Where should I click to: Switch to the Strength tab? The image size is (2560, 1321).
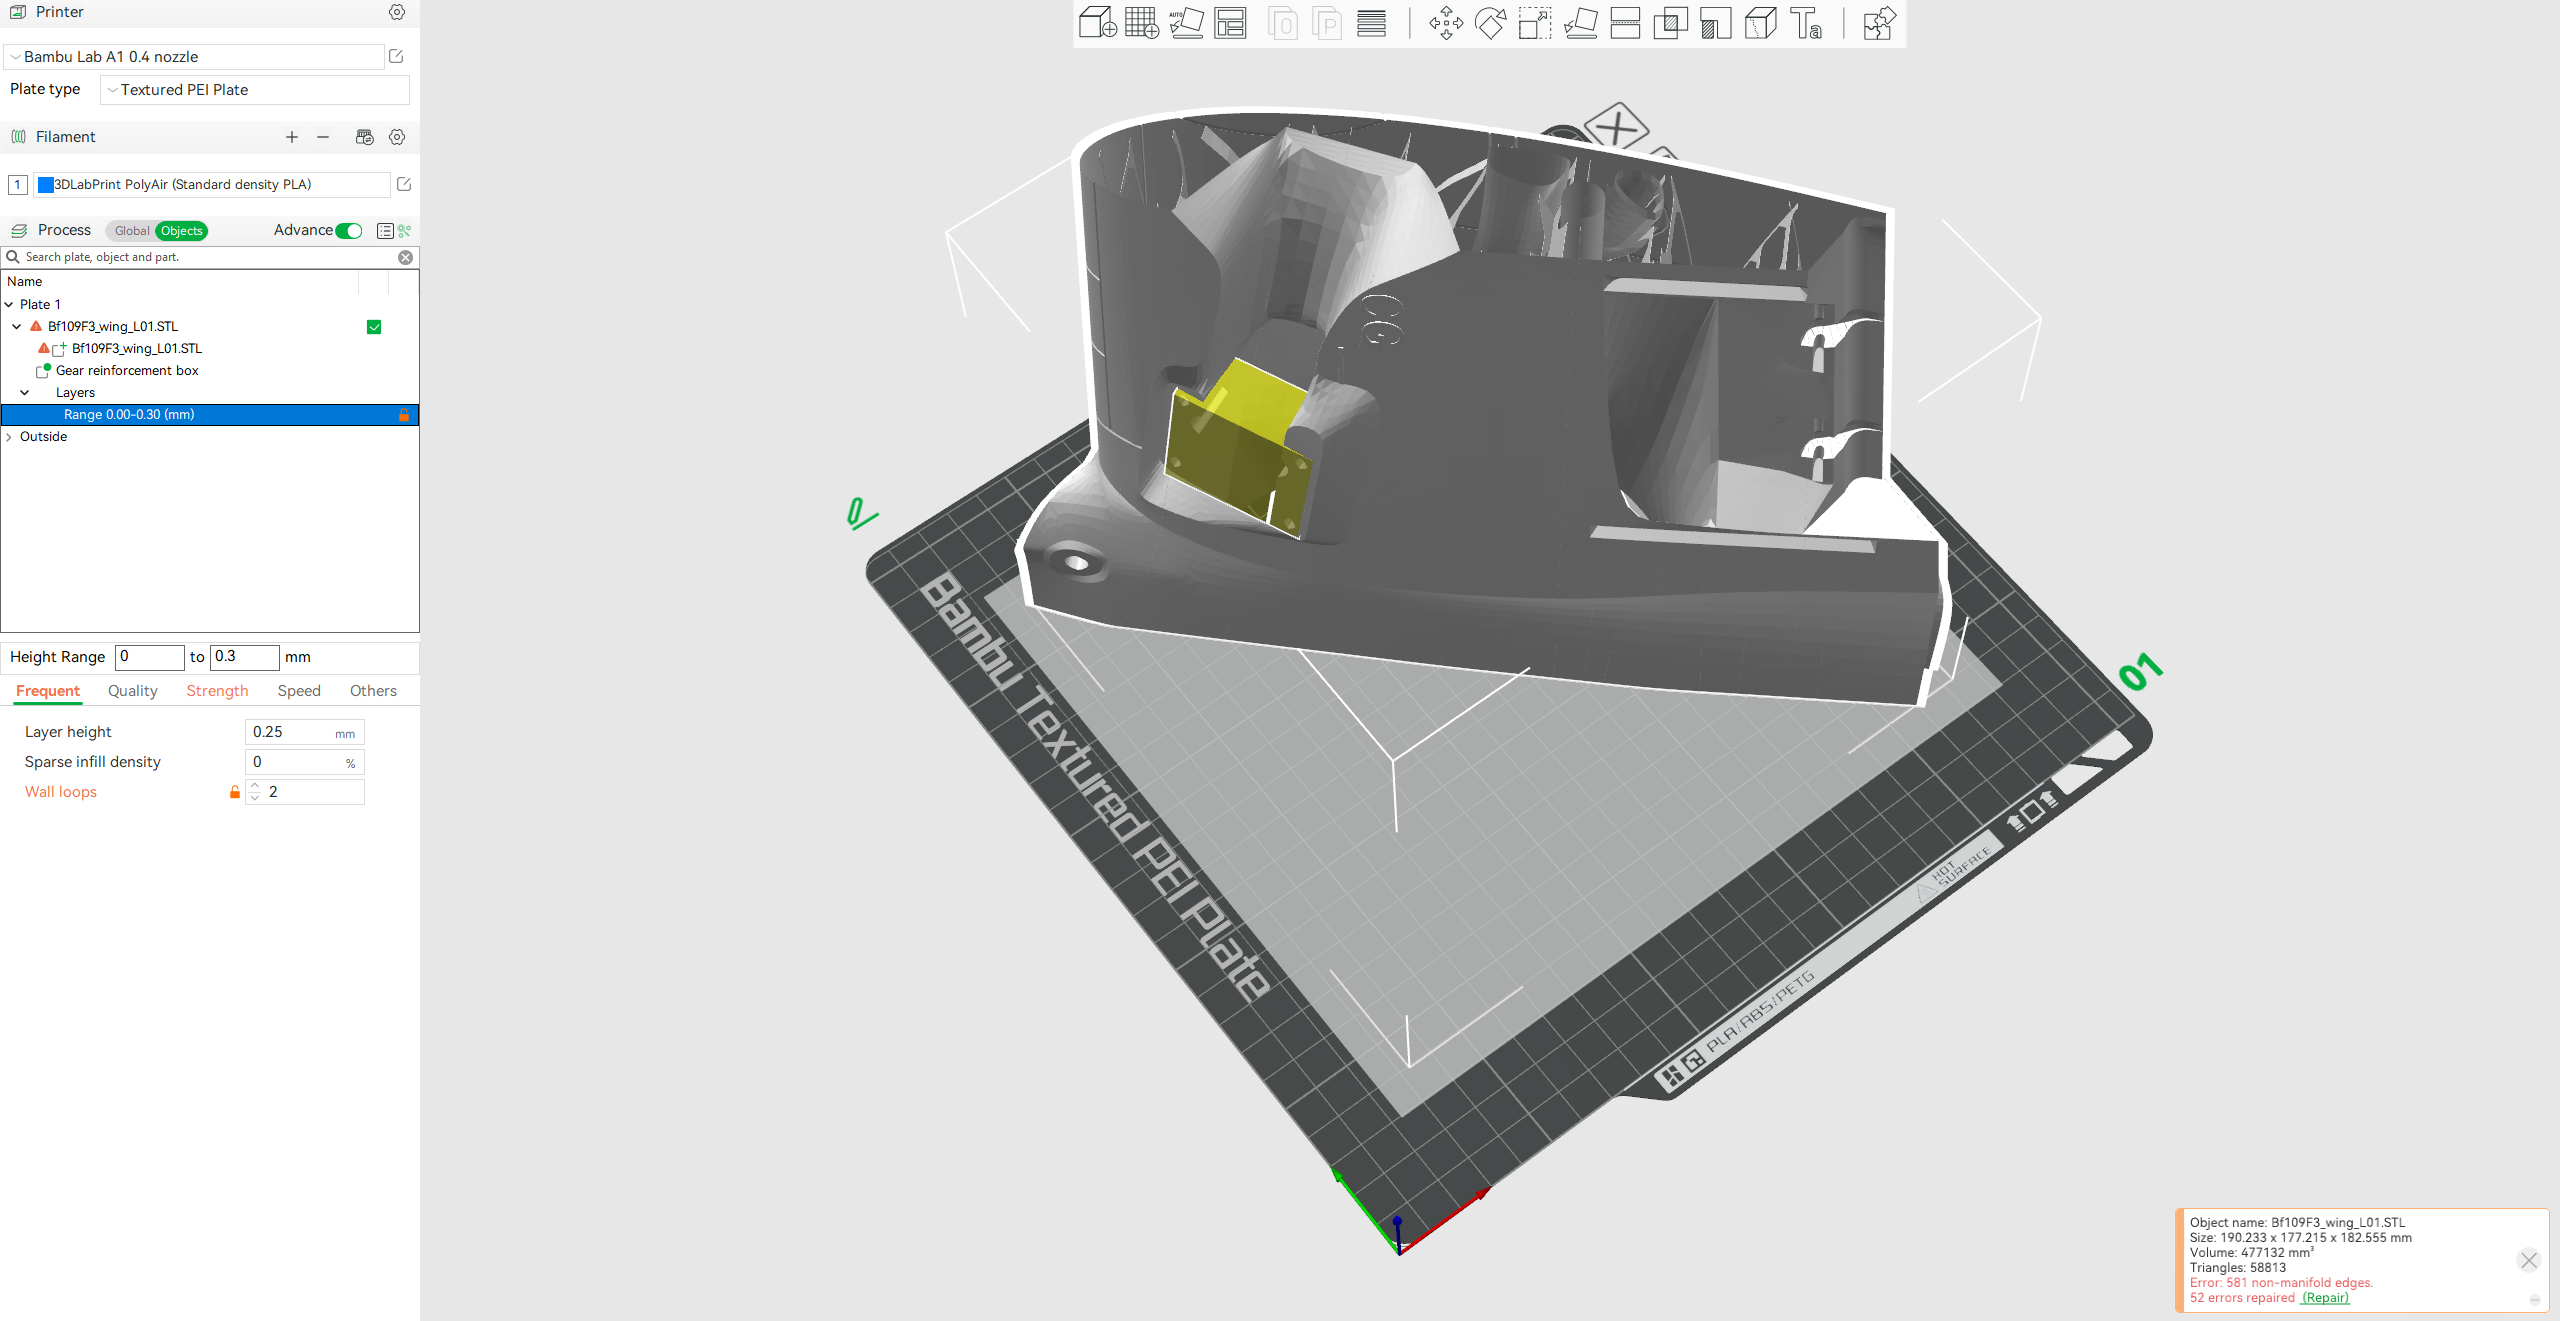click(217, 691)
